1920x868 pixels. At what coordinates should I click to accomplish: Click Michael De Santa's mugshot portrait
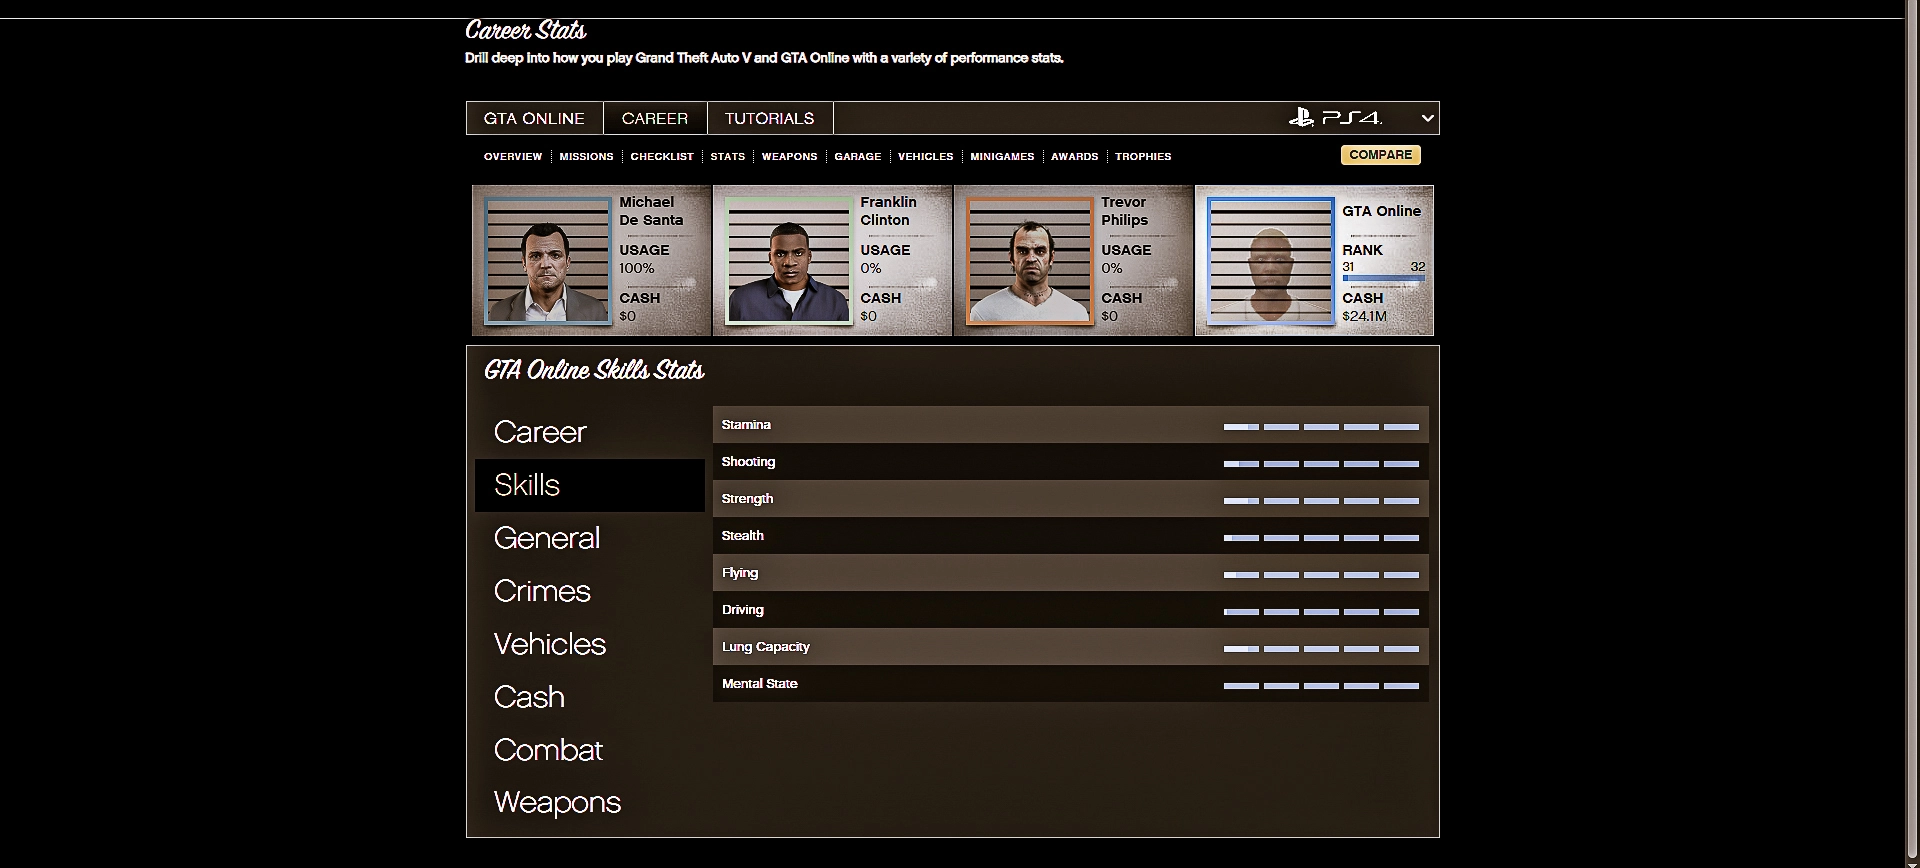click(547, 261)
